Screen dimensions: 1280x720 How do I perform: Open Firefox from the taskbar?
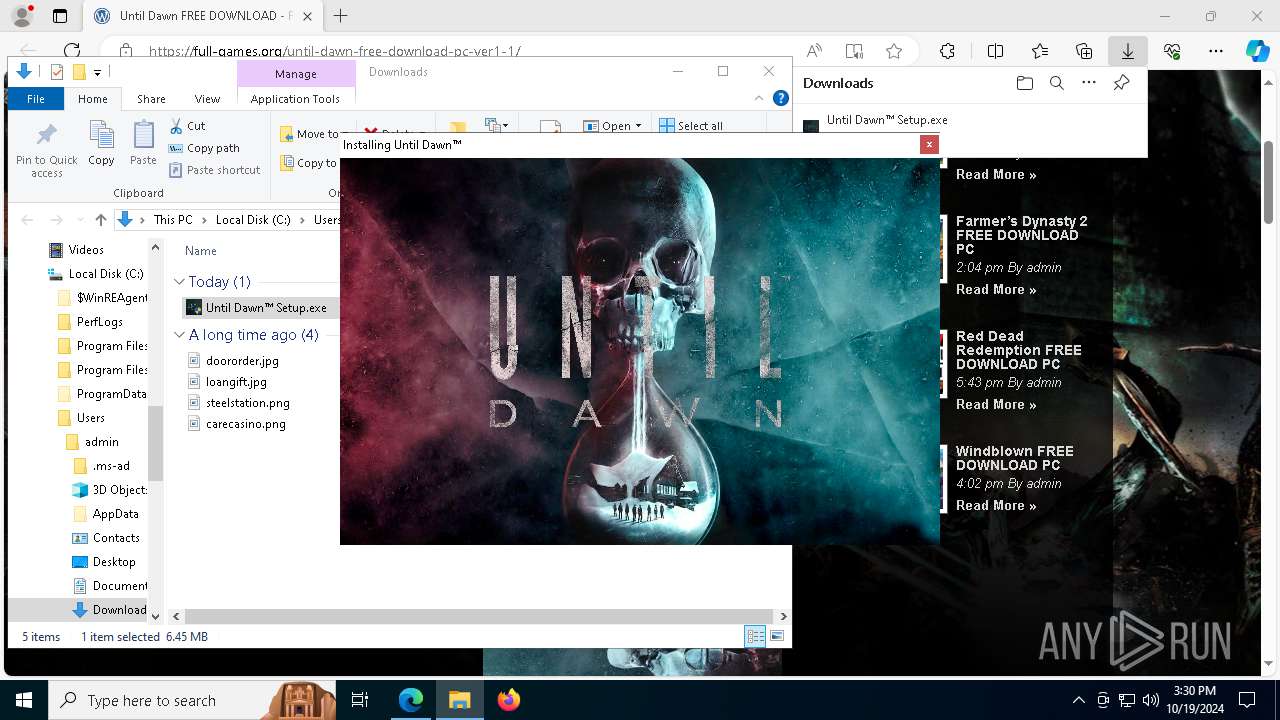[x=509, y=700]
